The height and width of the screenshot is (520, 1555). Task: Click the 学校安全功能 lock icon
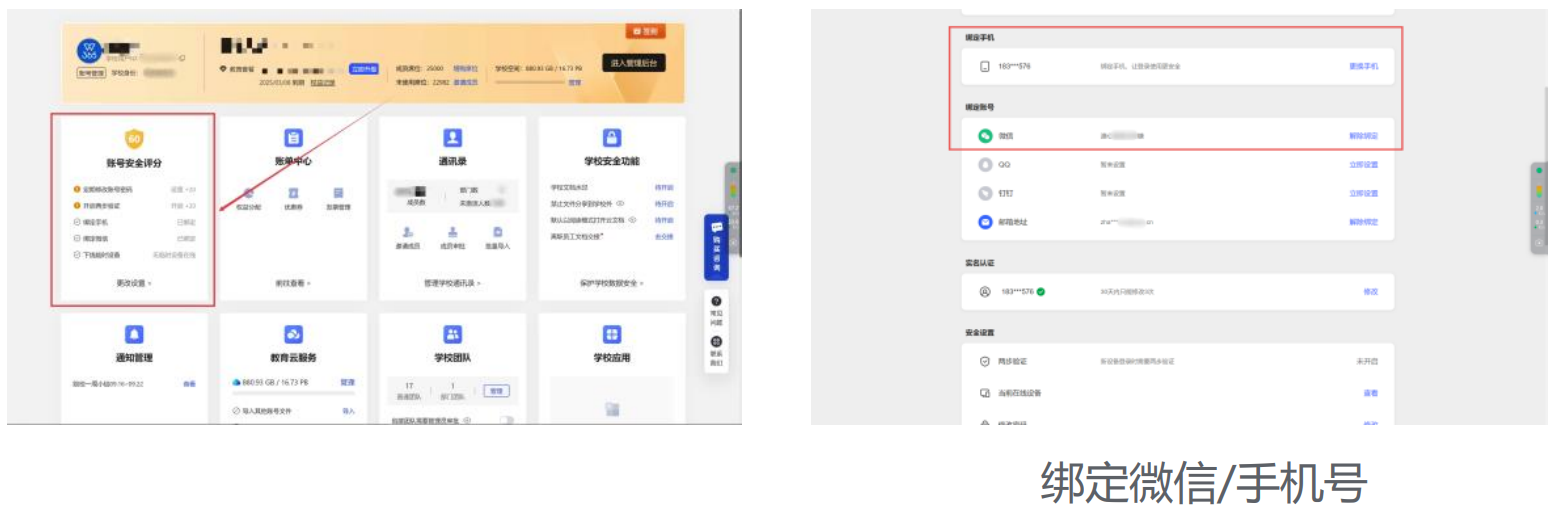click(x=612, y=138)
